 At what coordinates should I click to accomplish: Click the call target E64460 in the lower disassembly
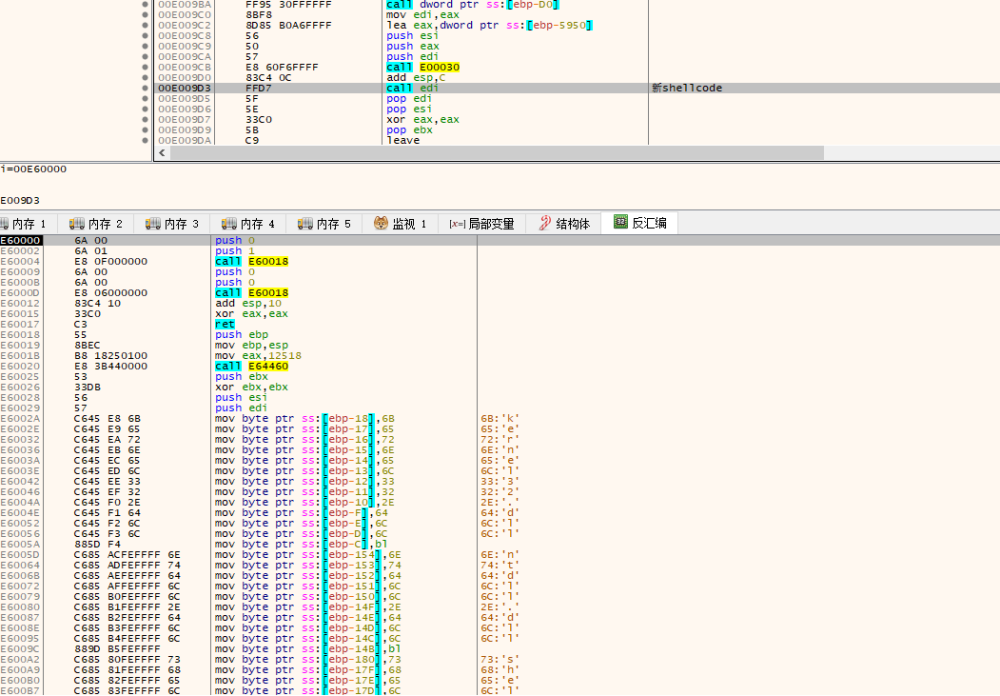tap(268, 366)
